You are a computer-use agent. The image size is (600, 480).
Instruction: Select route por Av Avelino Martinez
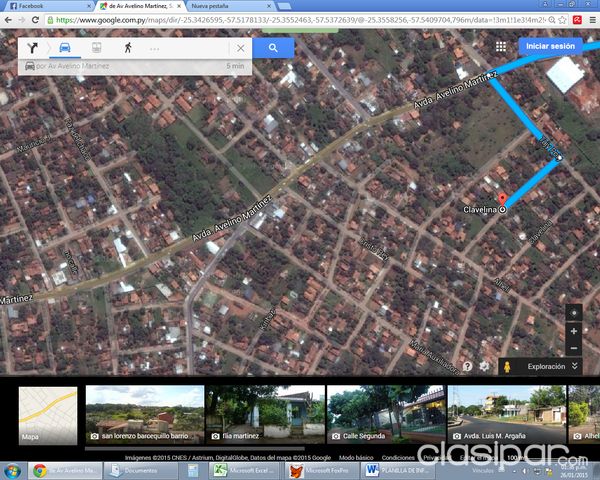click(x=135, y=66)
